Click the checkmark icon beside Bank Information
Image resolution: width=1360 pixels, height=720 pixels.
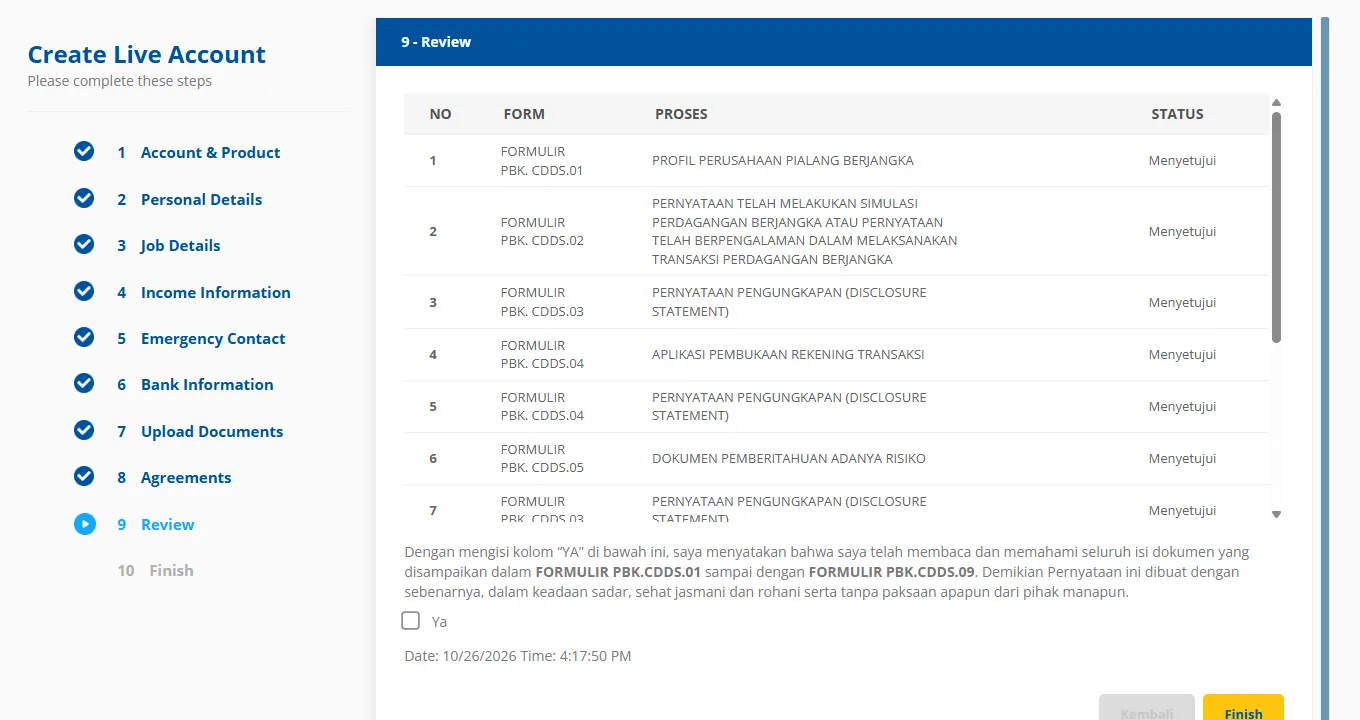(x=84, y=383)
